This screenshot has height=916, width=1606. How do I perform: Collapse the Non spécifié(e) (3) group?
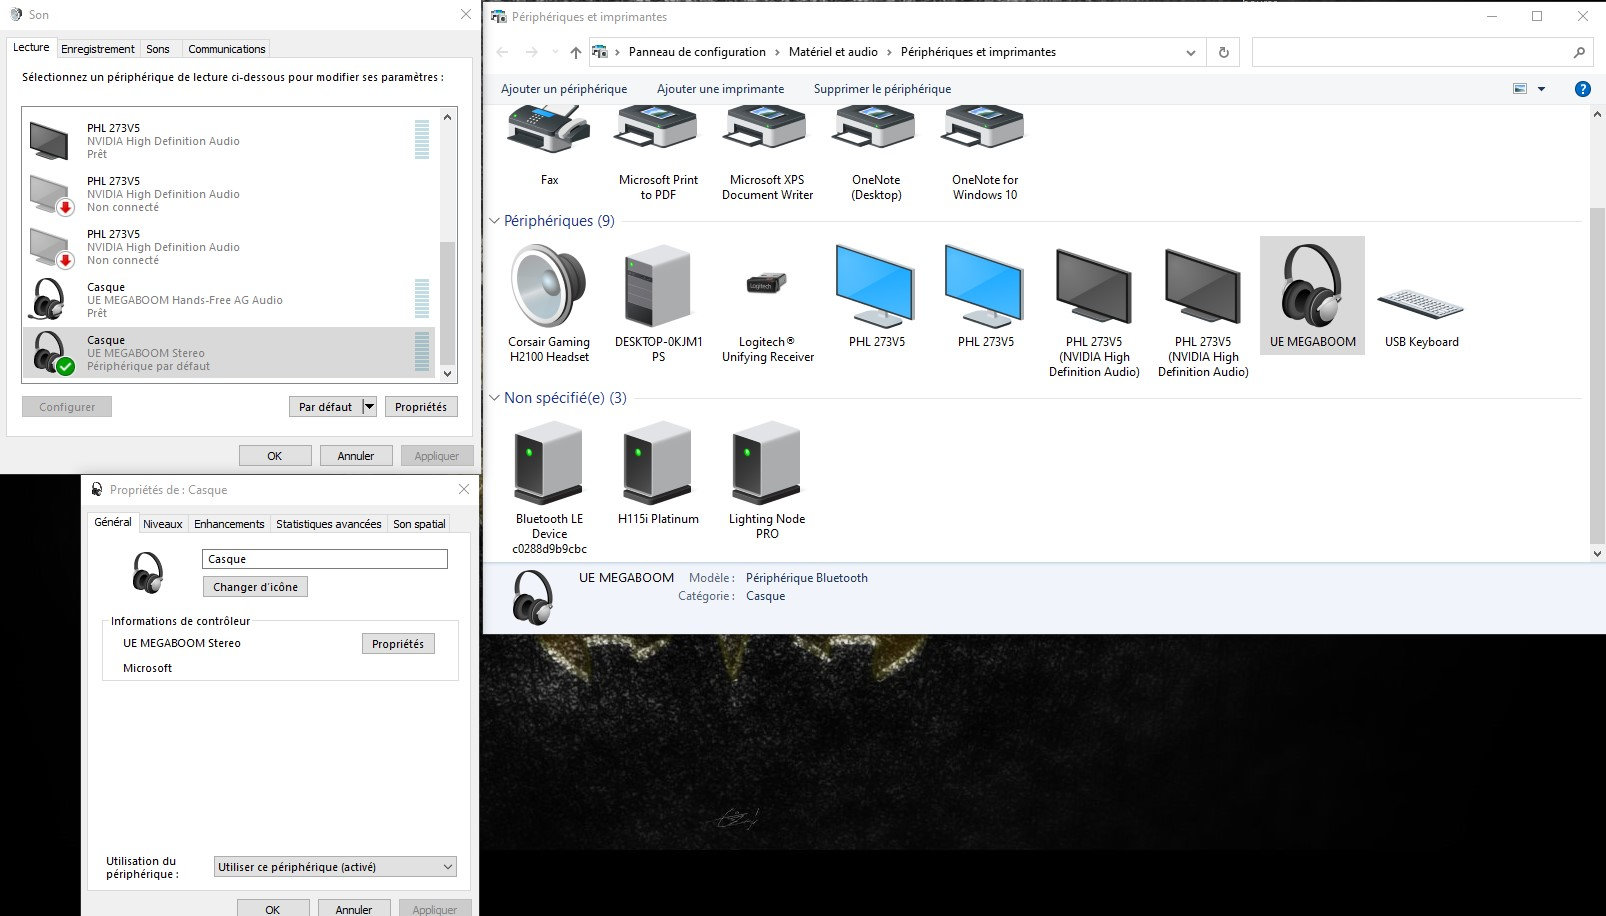coord(494,398)
